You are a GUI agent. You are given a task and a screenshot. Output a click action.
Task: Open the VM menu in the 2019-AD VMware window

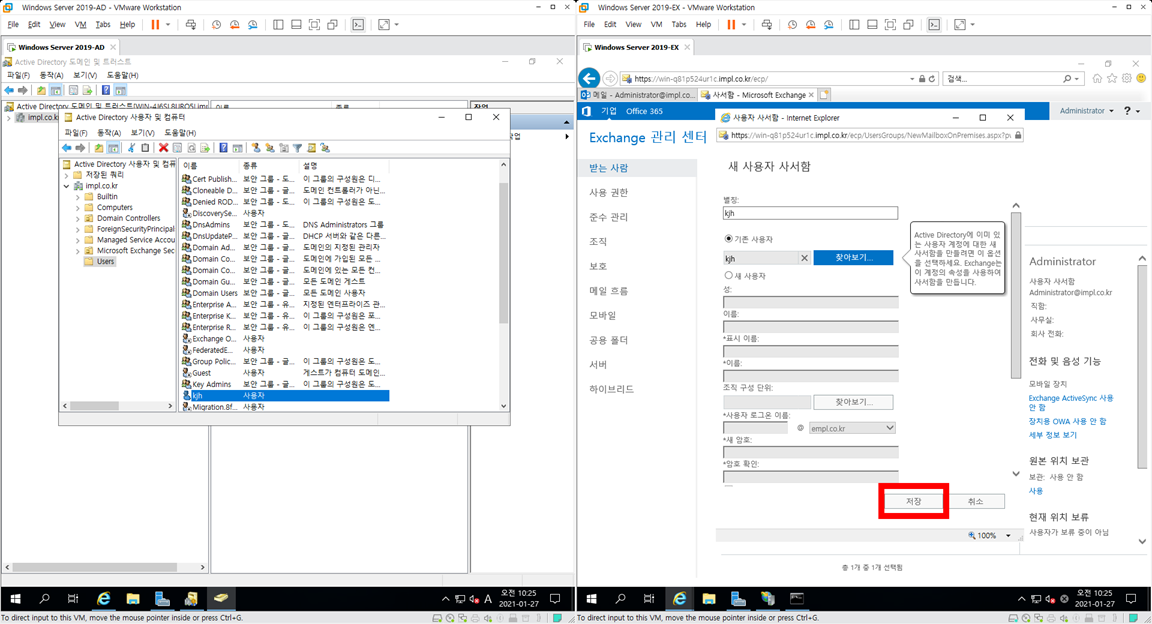tap(80, 24)
